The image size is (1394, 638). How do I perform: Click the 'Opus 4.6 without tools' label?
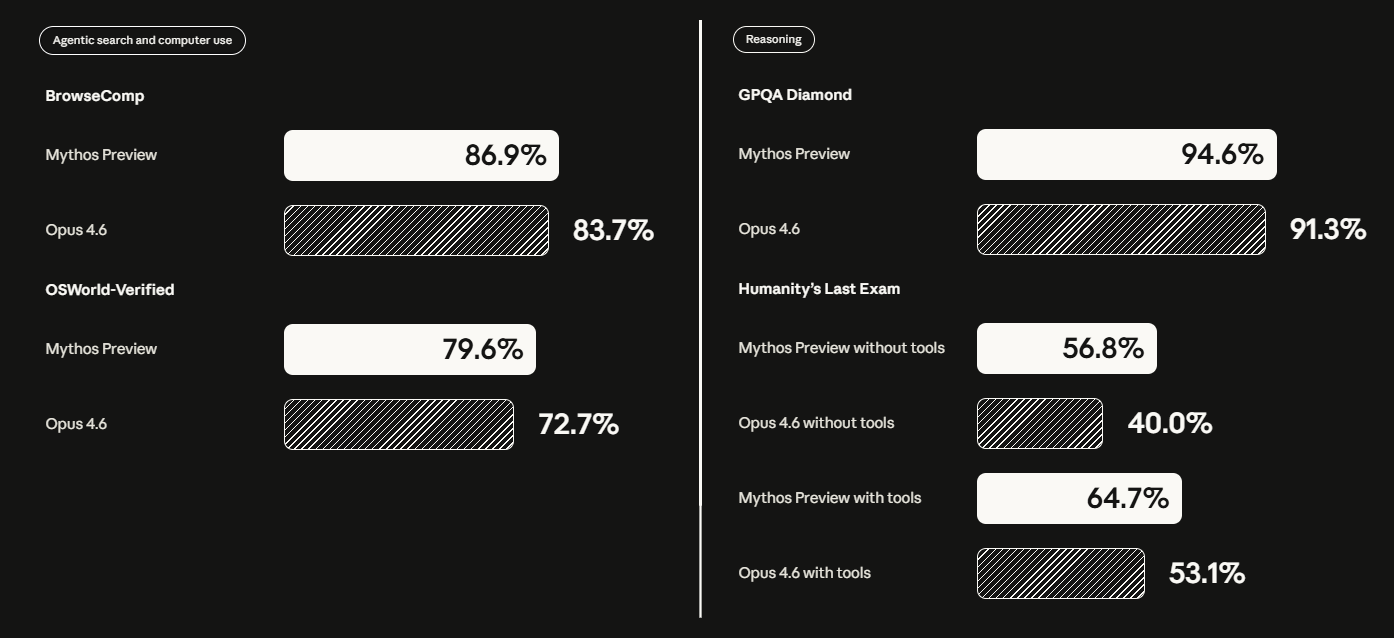click(816, 423)
